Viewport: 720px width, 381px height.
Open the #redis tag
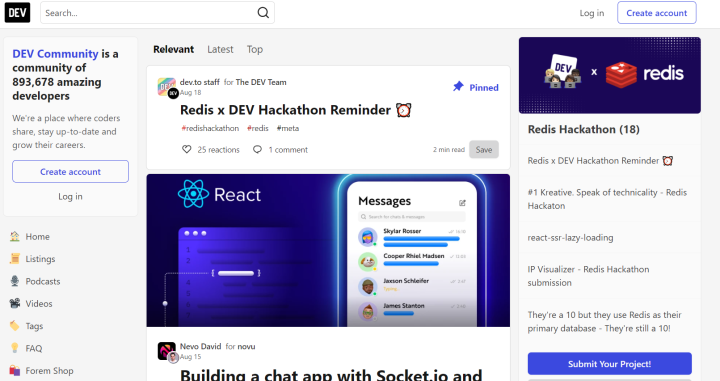click(258, 129)
